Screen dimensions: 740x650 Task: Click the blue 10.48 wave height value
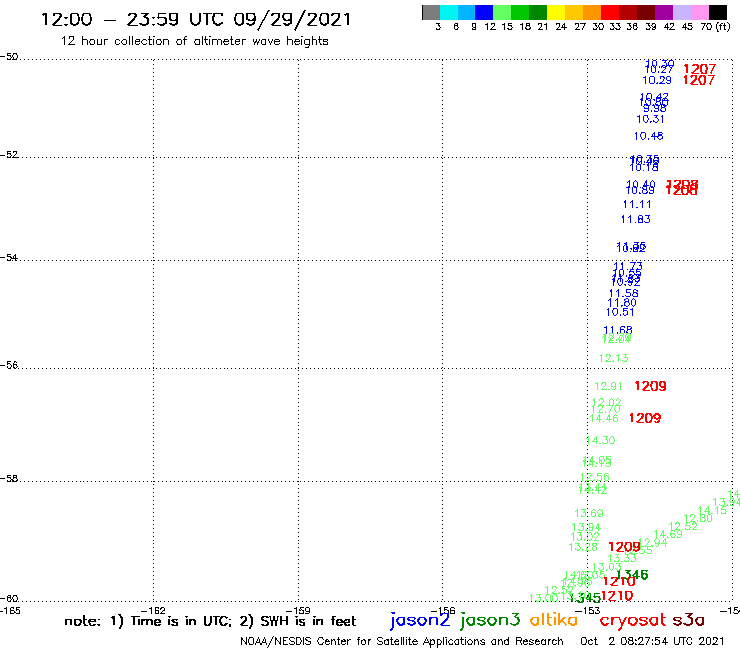point(648,136)
